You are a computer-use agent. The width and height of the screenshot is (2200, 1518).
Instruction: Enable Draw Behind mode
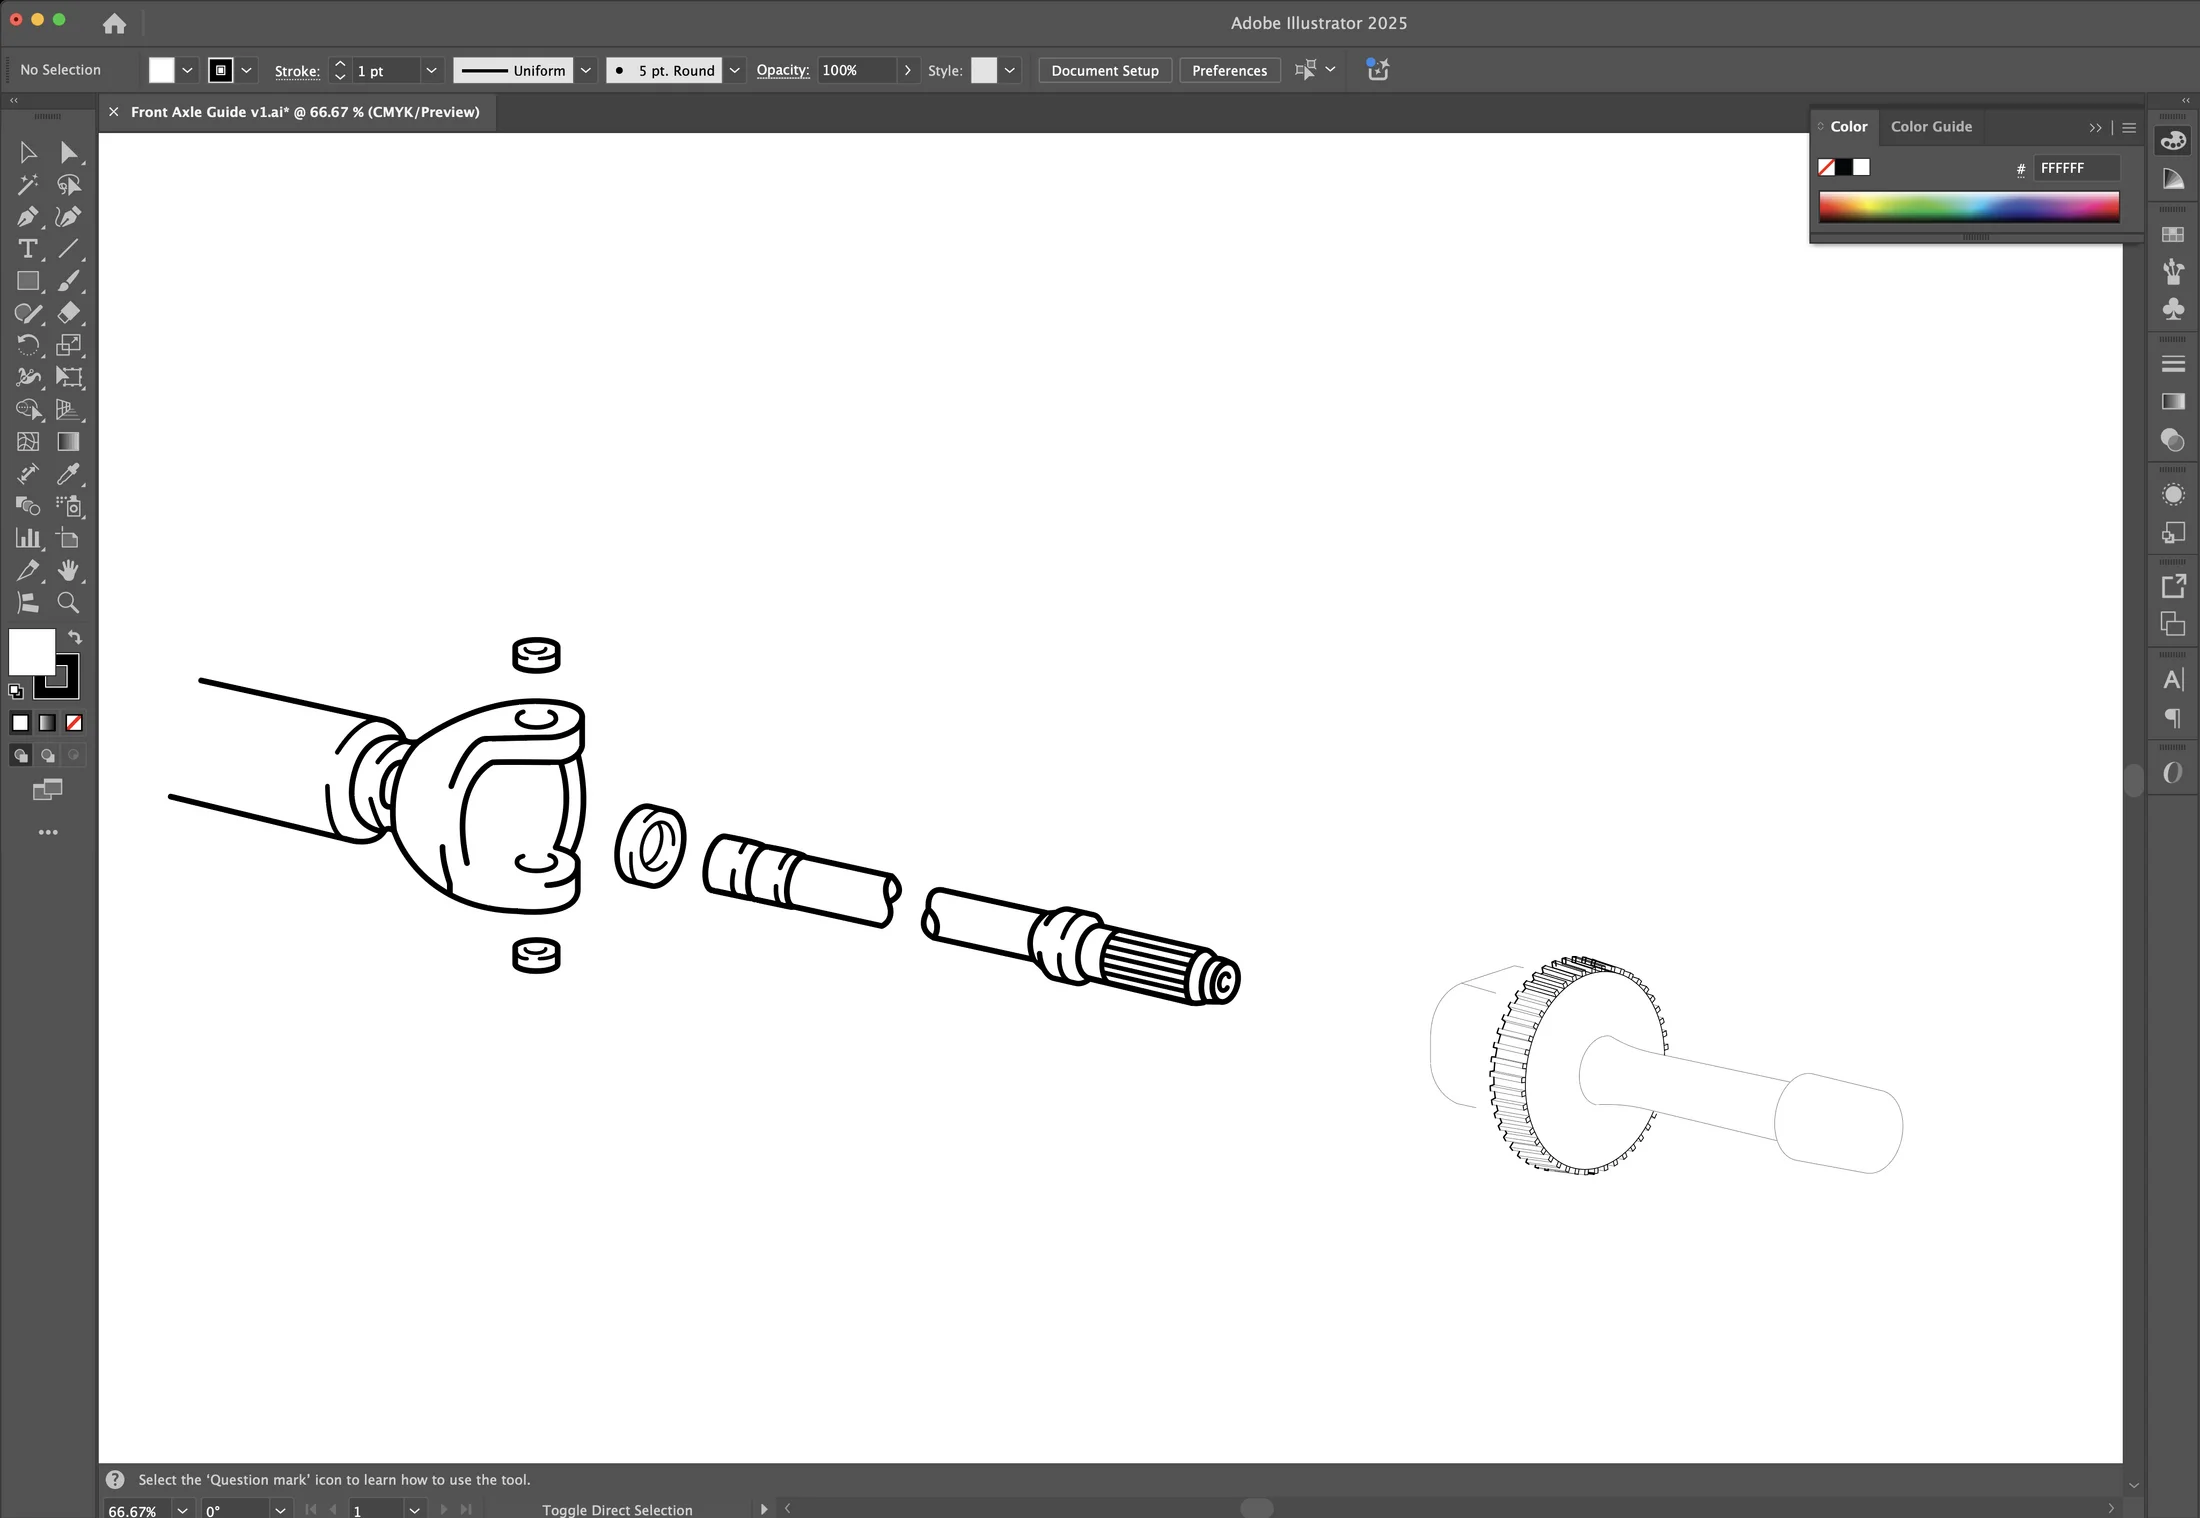[x=47, y=755]
